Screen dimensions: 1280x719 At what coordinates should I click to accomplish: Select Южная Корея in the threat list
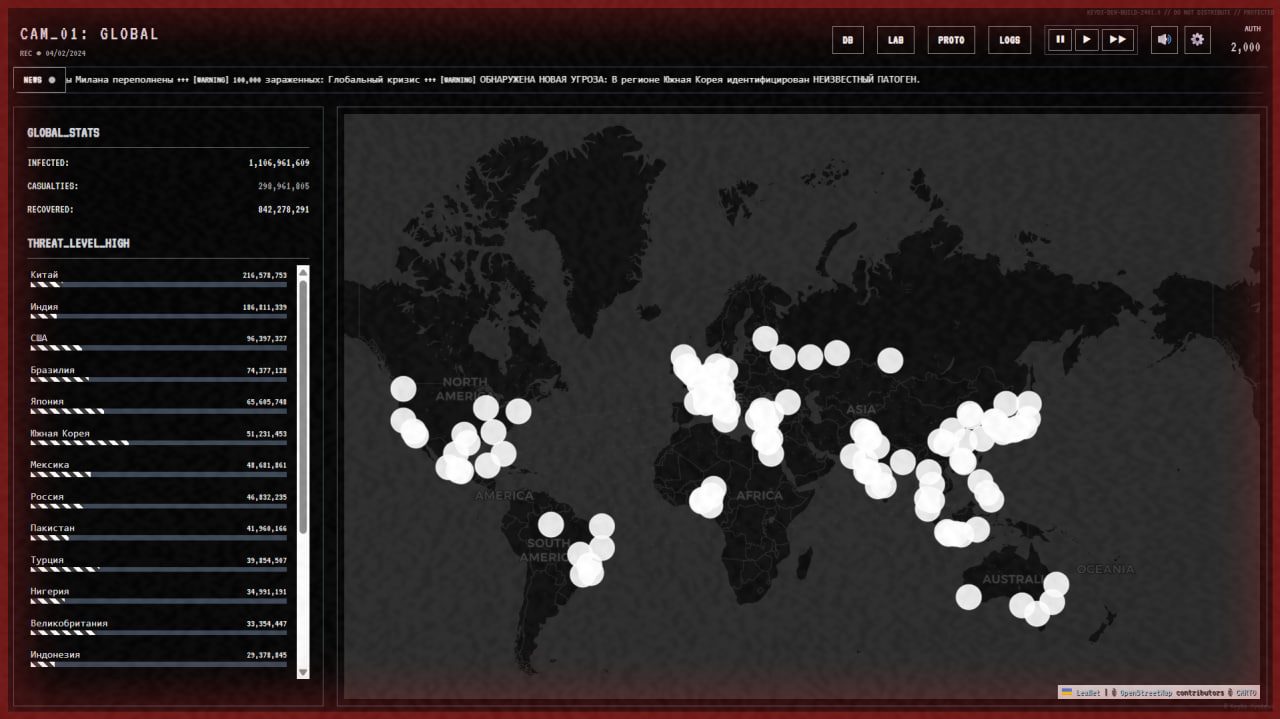coord(159,438)
